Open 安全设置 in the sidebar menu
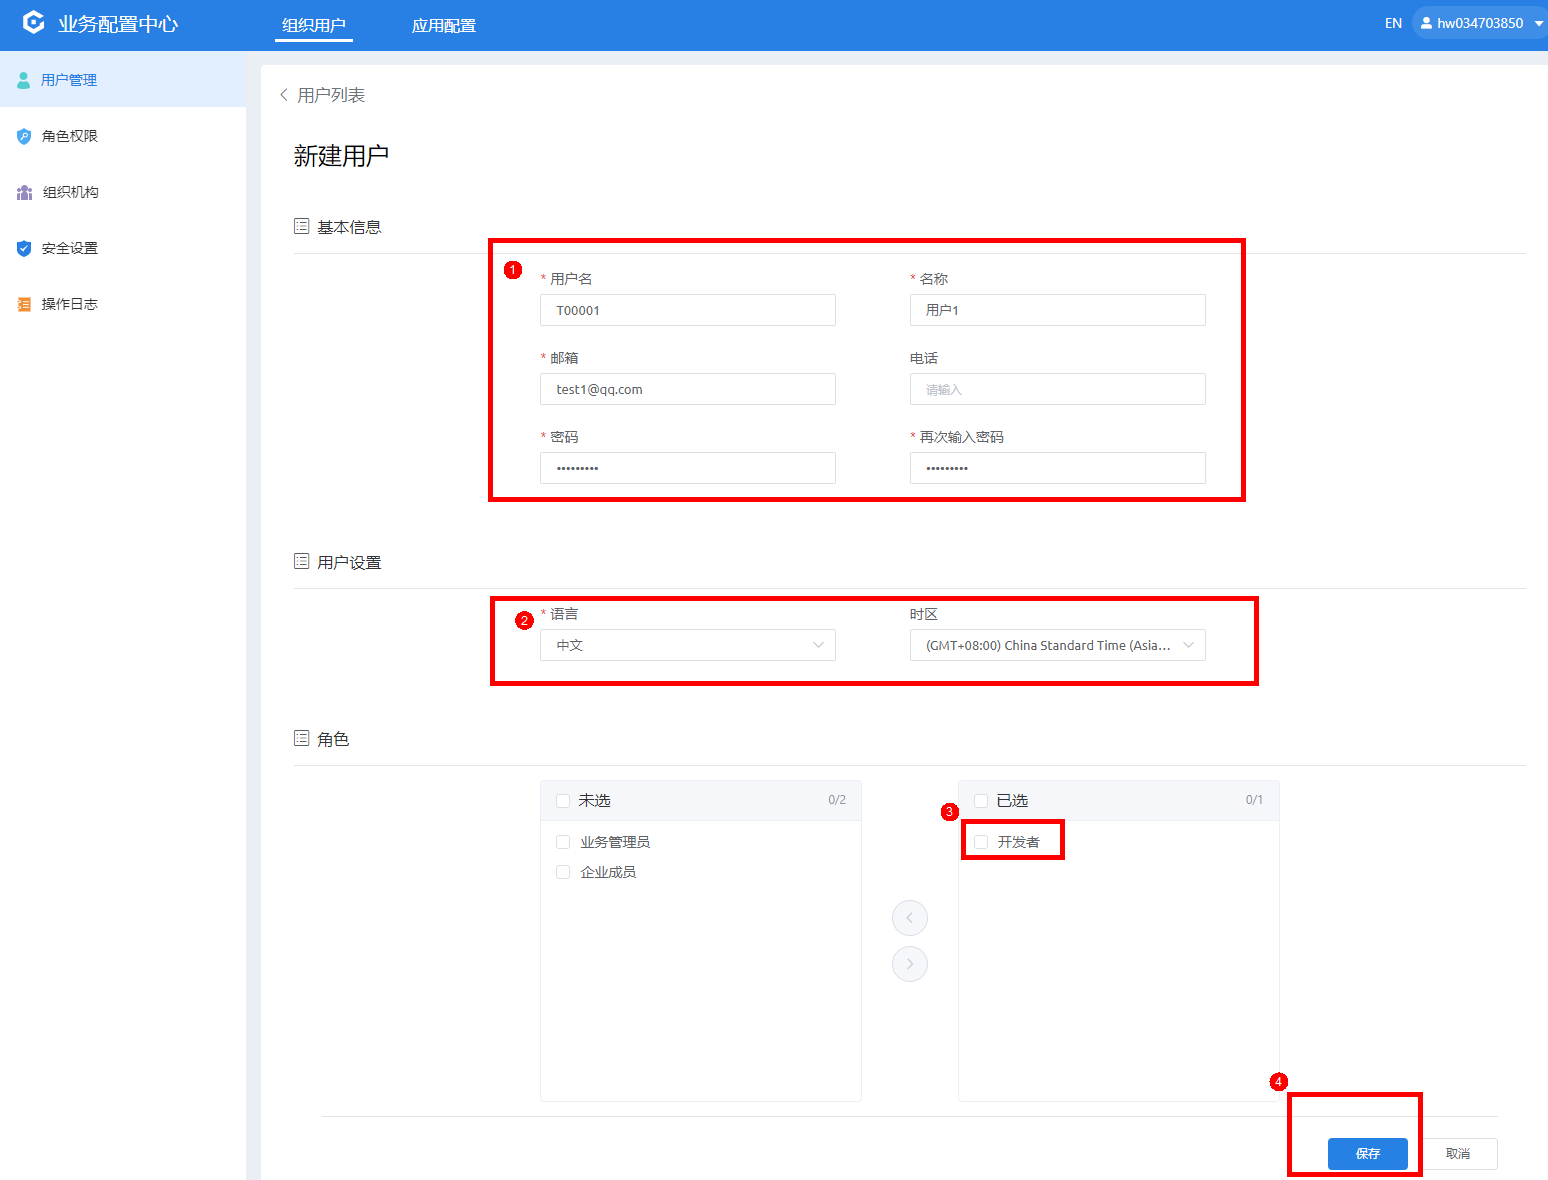The image size is (1548, 1180). click(123, 248)
